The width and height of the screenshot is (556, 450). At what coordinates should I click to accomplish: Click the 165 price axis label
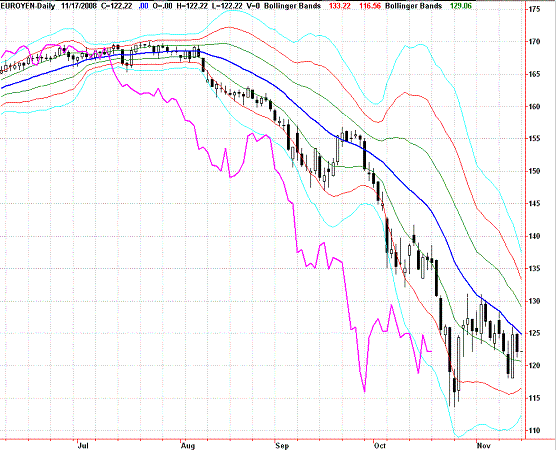[x=535, y=74]
